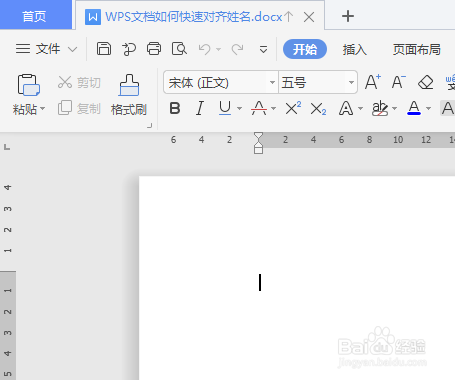Click the WPS document icon in tab
This screenshot has width=455, height=380.
(93, 17)
